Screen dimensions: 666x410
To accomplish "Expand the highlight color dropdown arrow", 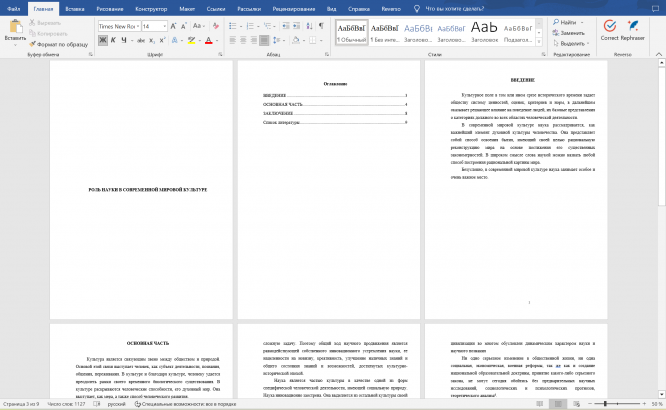I will (x=200, y=41).
